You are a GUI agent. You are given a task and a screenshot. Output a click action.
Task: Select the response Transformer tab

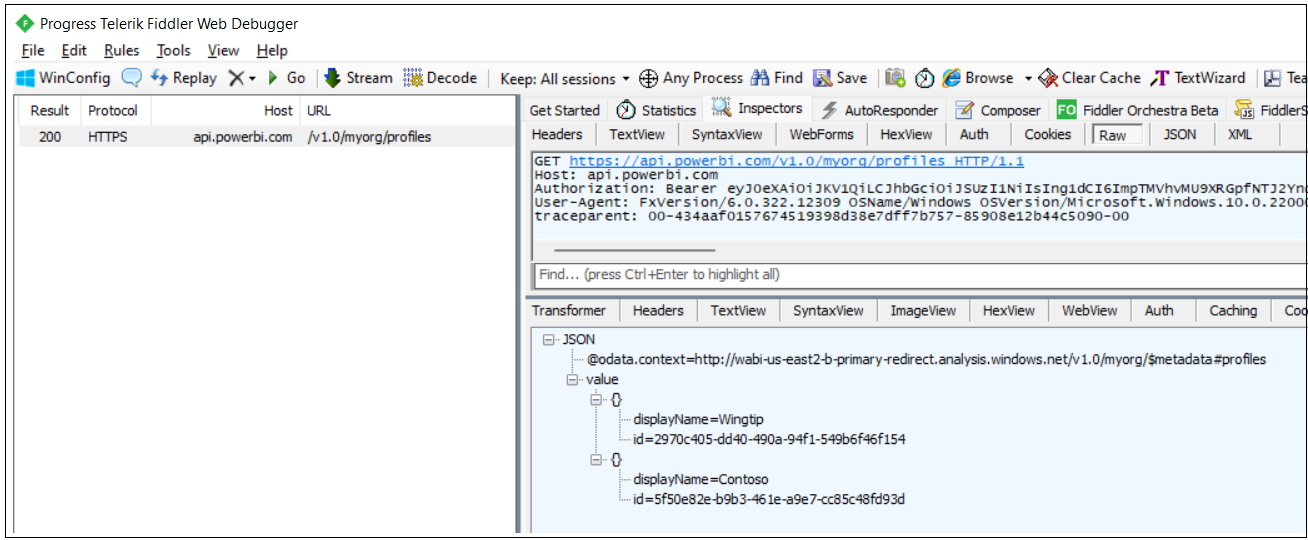pos(569,310)
